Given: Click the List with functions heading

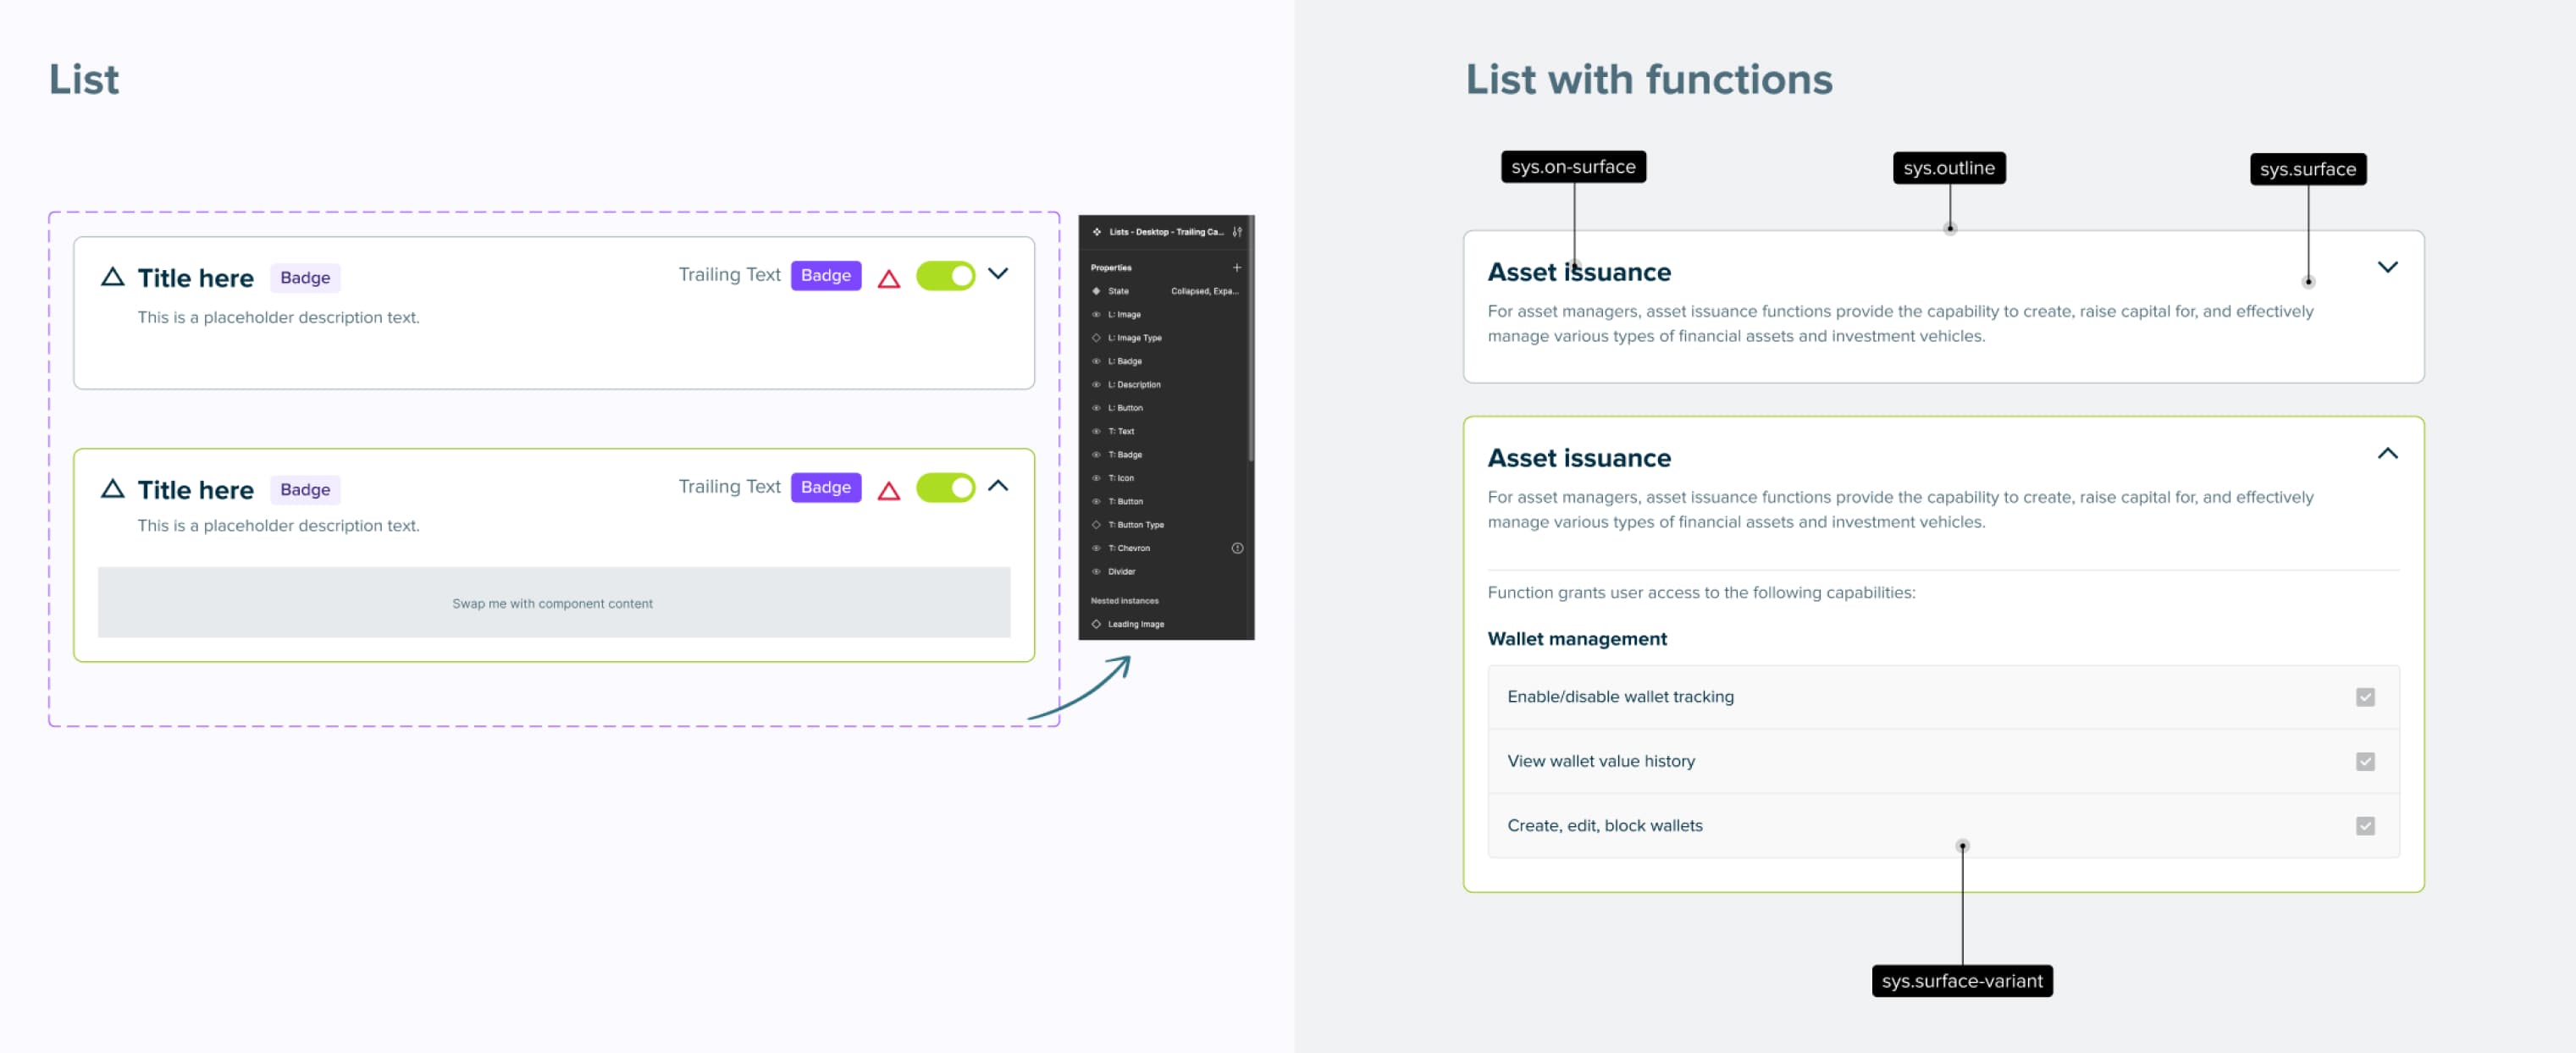Looking at the screenshot, I should (x=1649, y=80).
